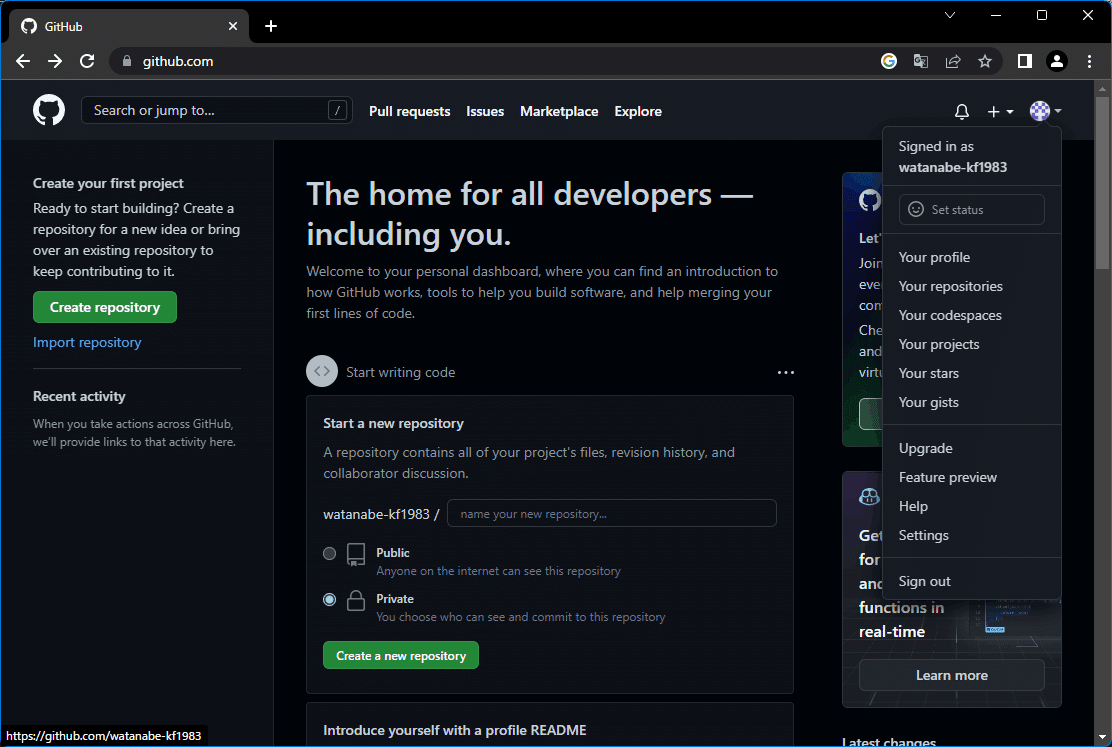The width and height of the screenshot is (1112, 747).
Task: Open the browser side panel icon
Action: click(x=1025, y=62)
